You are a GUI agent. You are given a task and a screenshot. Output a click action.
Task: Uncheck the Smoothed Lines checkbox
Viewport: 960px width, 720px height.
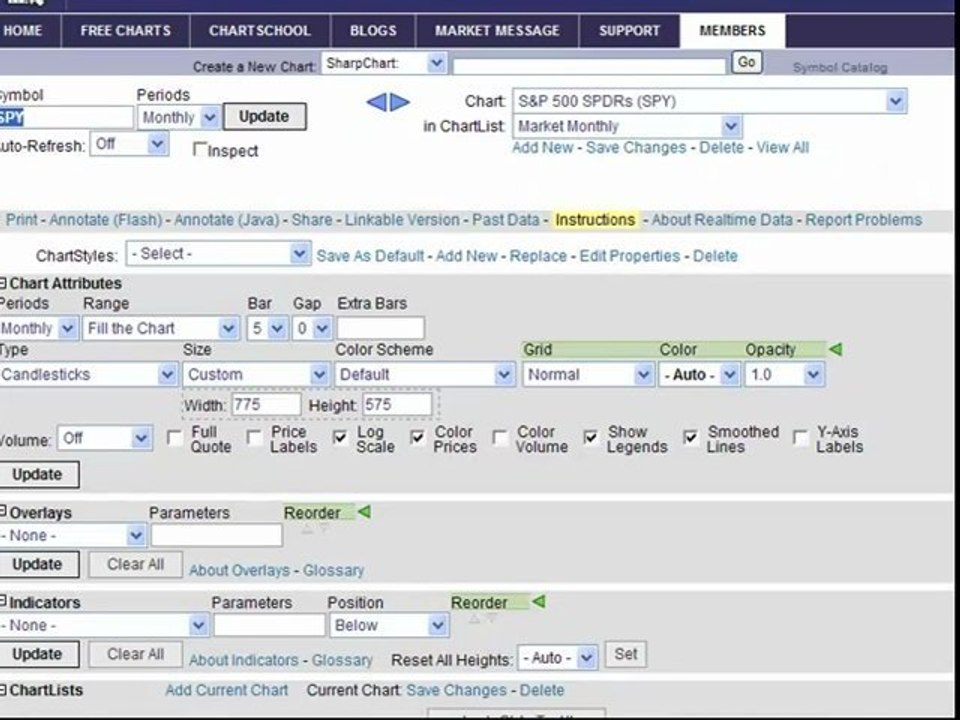(691, 438)
